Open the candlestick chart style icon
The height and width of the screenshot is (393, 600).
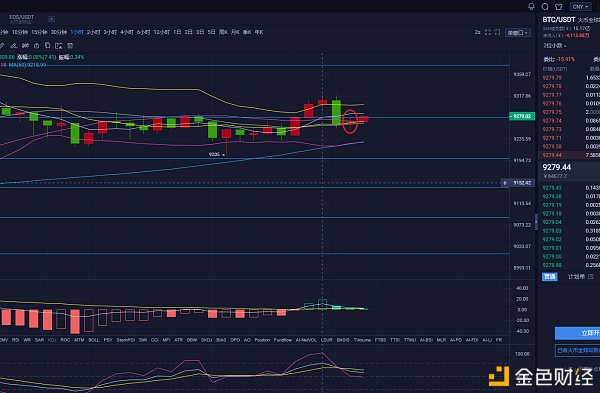25,46
